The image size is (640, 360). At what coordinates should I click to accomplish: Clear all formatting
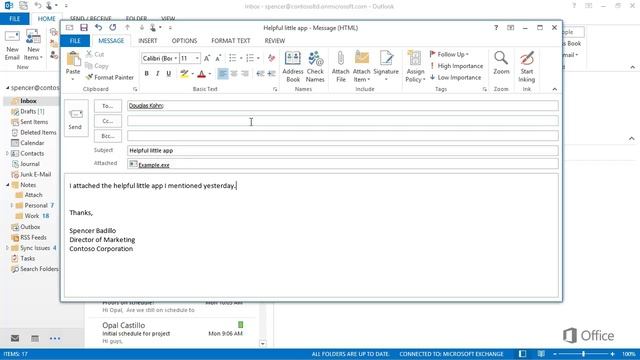[x=271, y=58]
